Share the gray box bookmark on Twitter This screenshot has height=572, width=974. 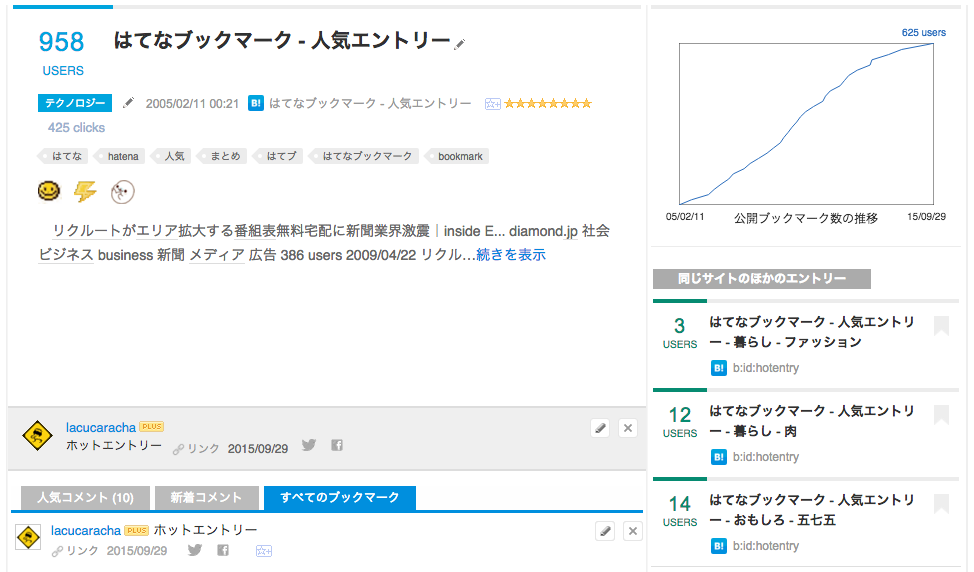point(309,445)
